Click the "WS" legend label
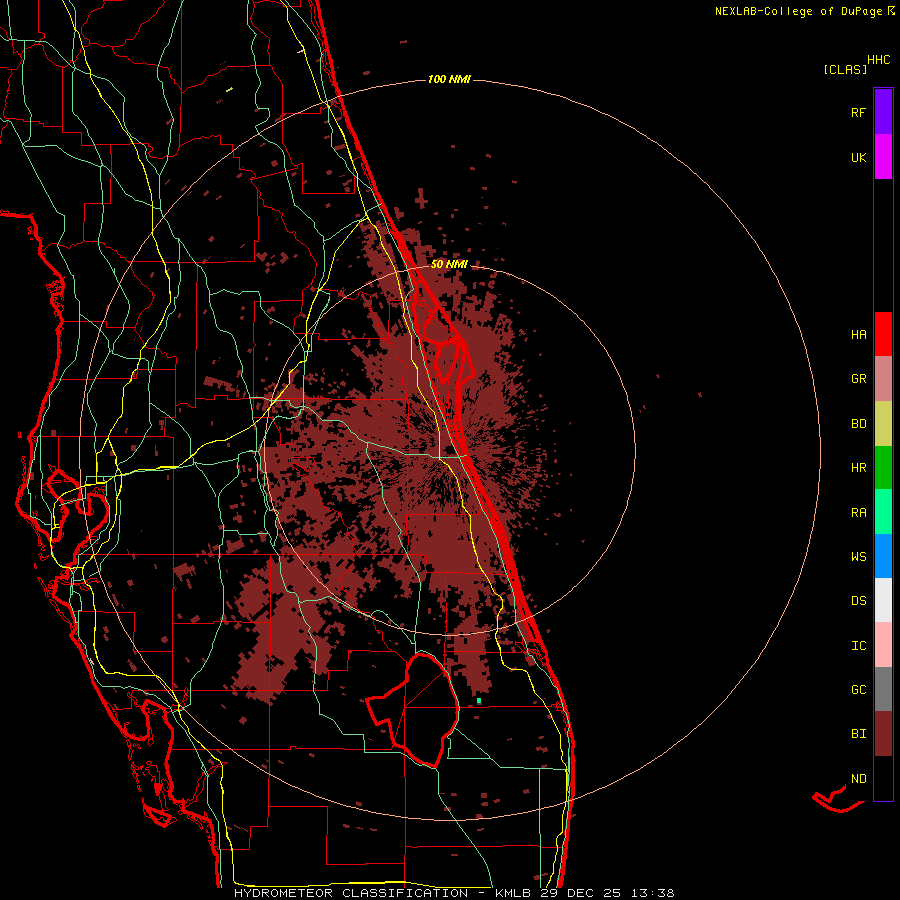 [858, 557]
